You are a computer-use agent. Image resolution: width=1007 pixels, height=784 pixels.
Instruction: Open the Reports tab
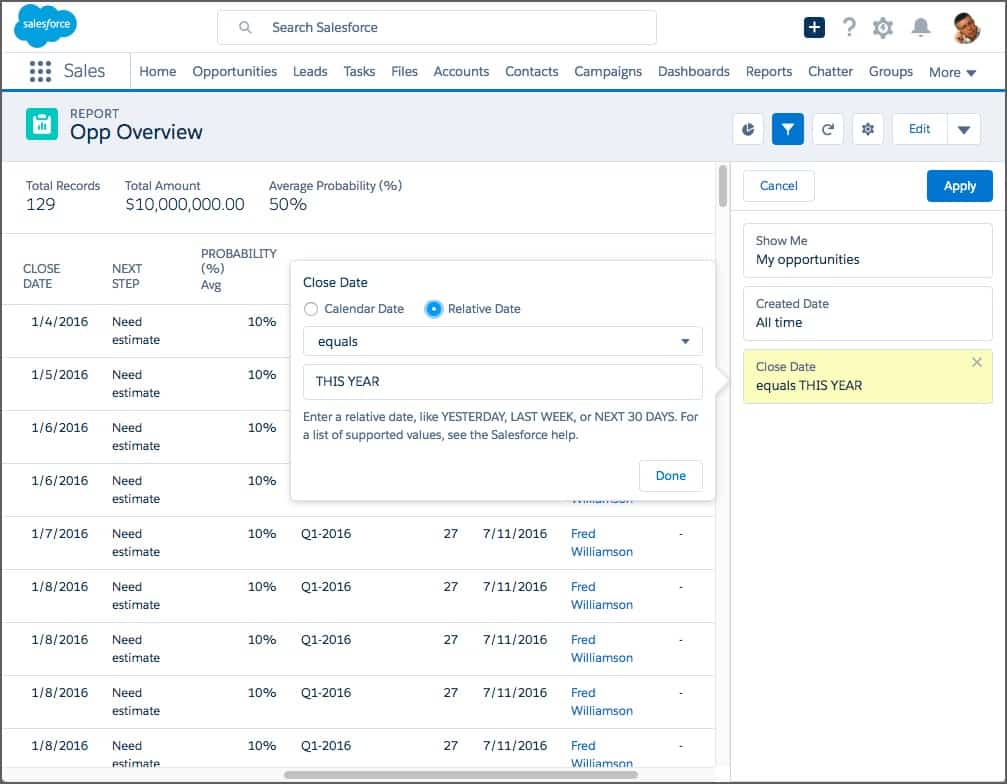[x=769, y=71]
